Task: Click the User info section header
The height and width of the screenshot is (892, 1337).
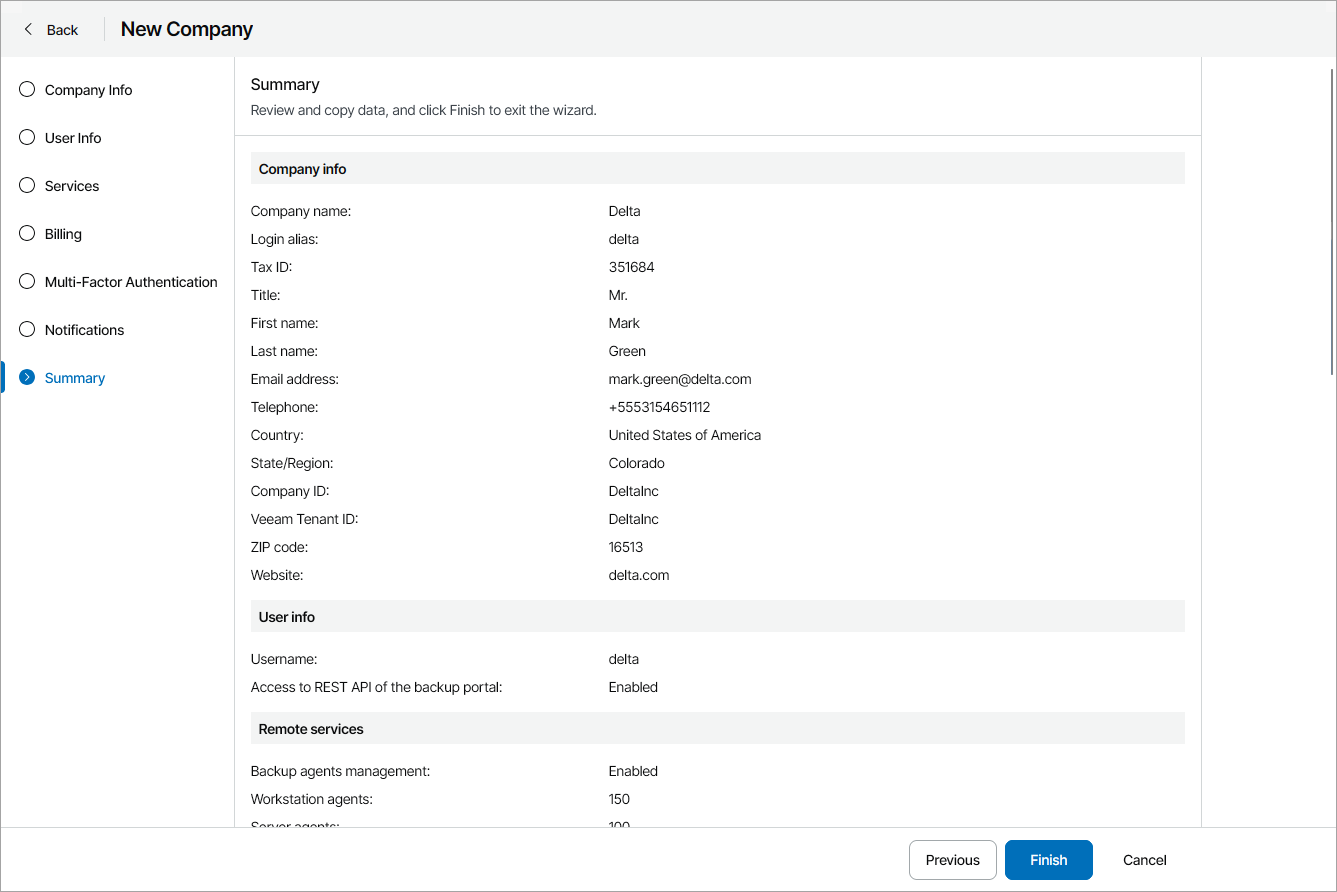Action: click(286, 616)
